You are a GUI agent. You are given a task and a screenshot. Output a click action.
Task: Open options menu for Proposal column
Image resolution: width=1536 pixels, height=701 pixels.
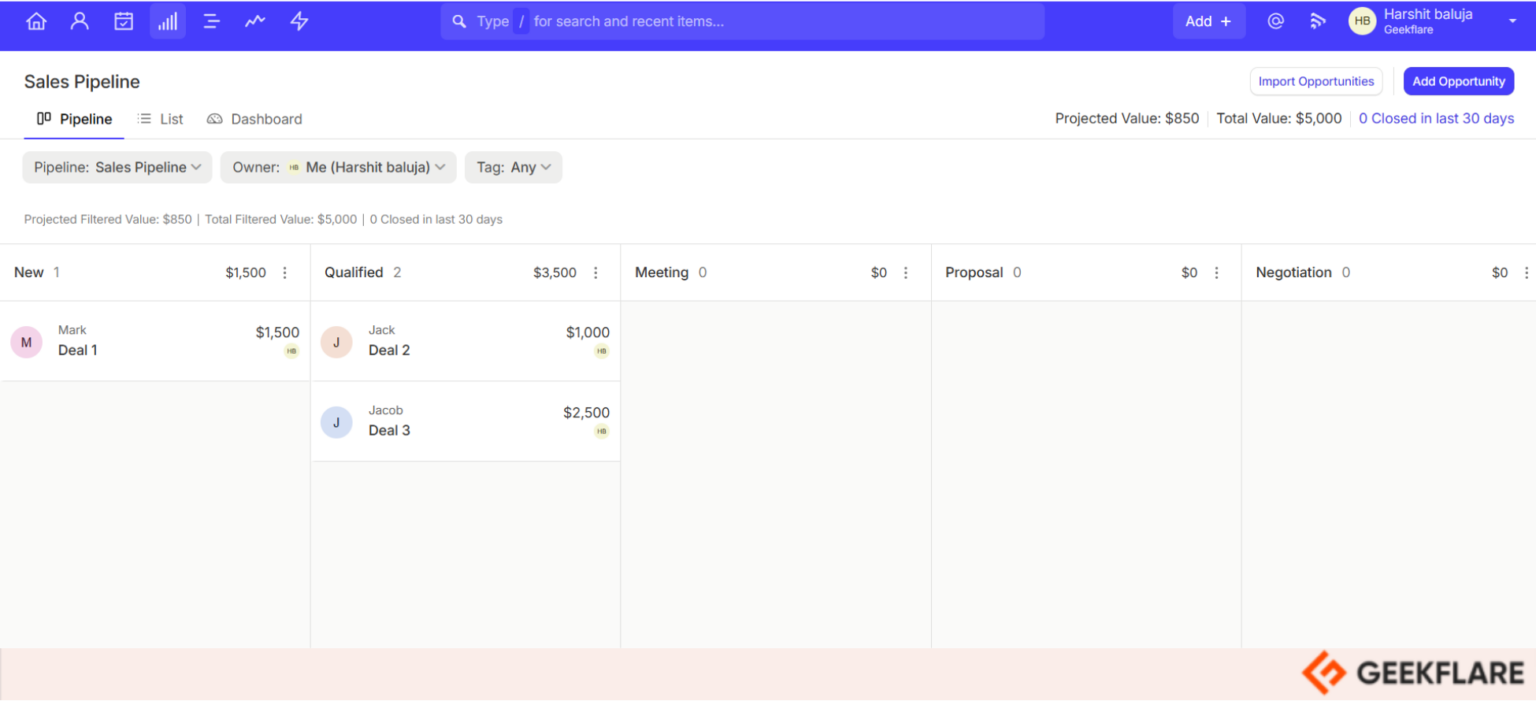pos(1217,273)
